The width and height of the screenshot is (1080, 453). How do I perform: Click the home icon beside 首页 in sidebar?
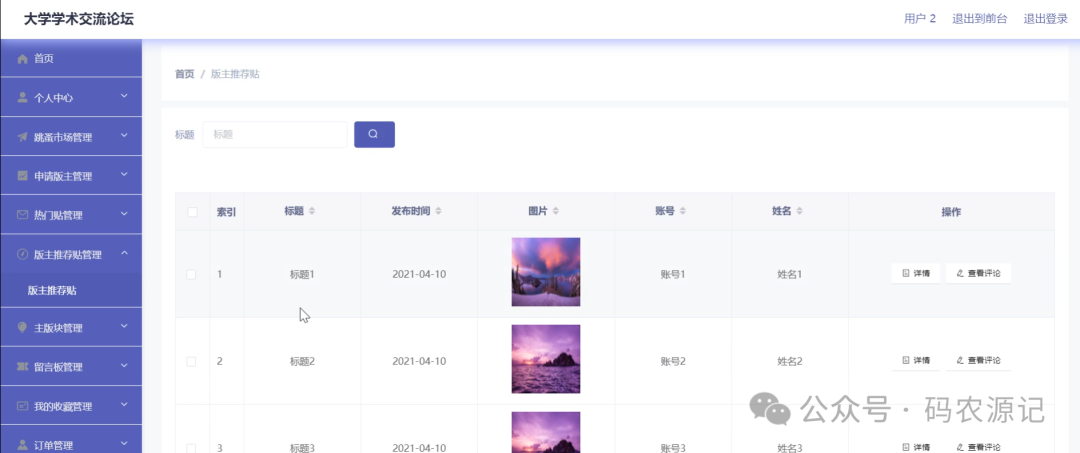pyautogui.click(x=22, y=59)
